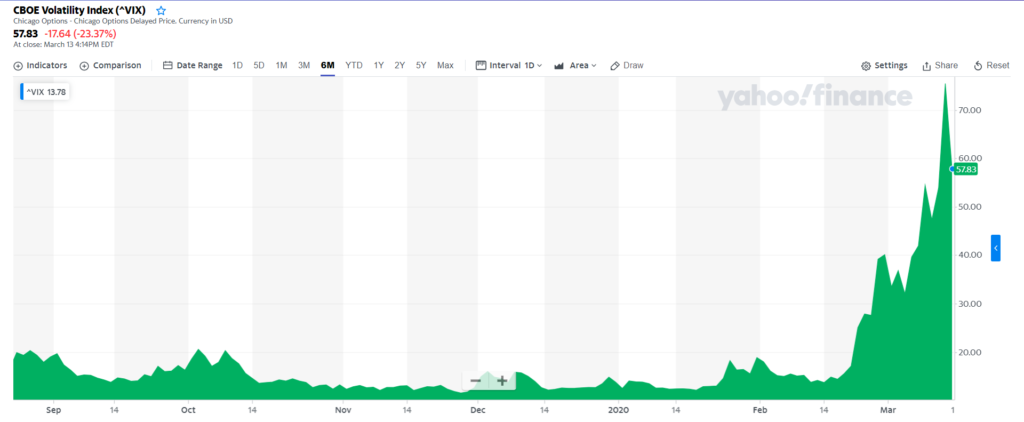The height and width of the screenshot is (422, 1024).
Task: Click the CBOE Volatility Index (^VIX) title
Action: (79, 10)
